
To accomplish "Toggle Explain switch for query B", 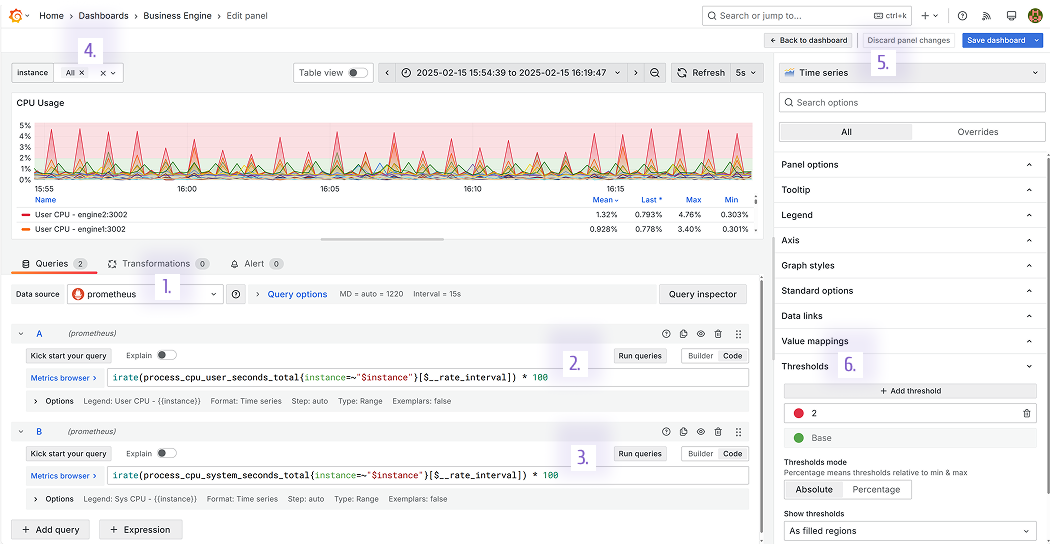I will pyautogui.click(x=167, y=453).
